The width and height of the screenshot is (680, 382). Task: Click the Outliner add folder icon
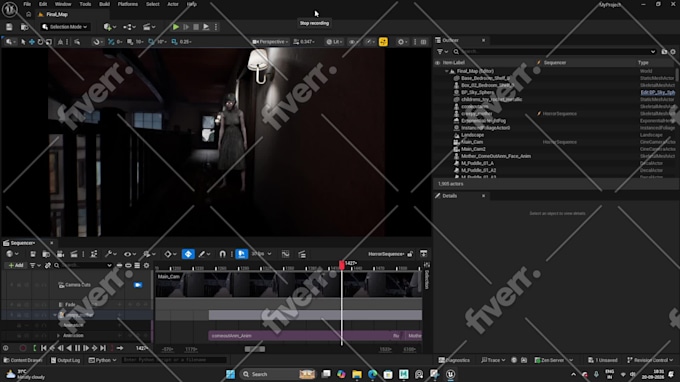click(x=664, y=52)
